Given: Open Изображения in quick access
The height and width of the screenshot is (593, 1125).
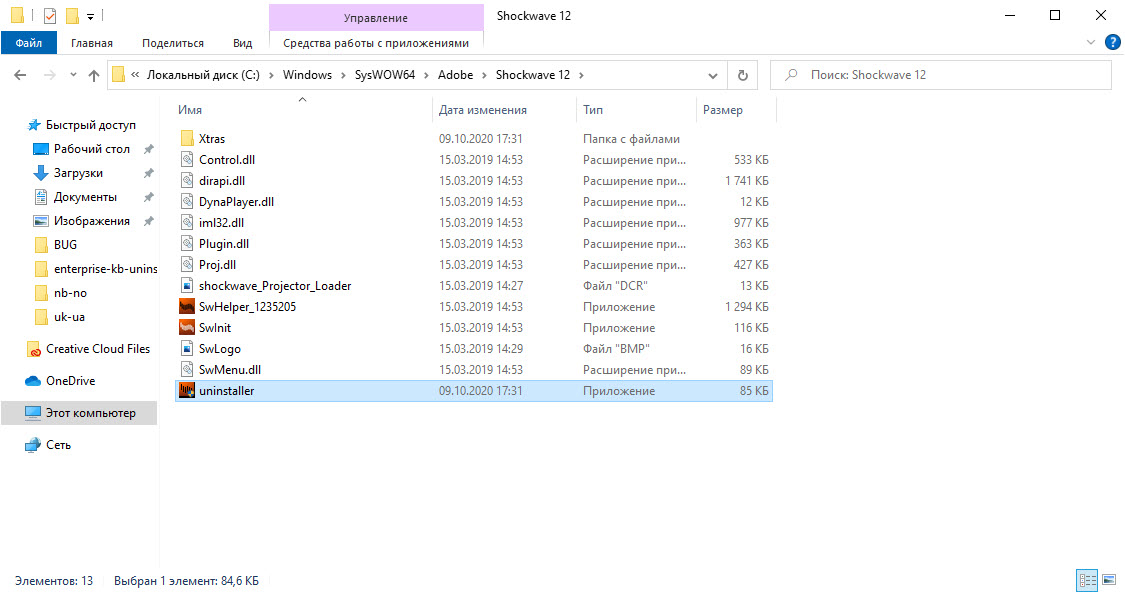Looking at the screenshot, I should tap(83, 221).
